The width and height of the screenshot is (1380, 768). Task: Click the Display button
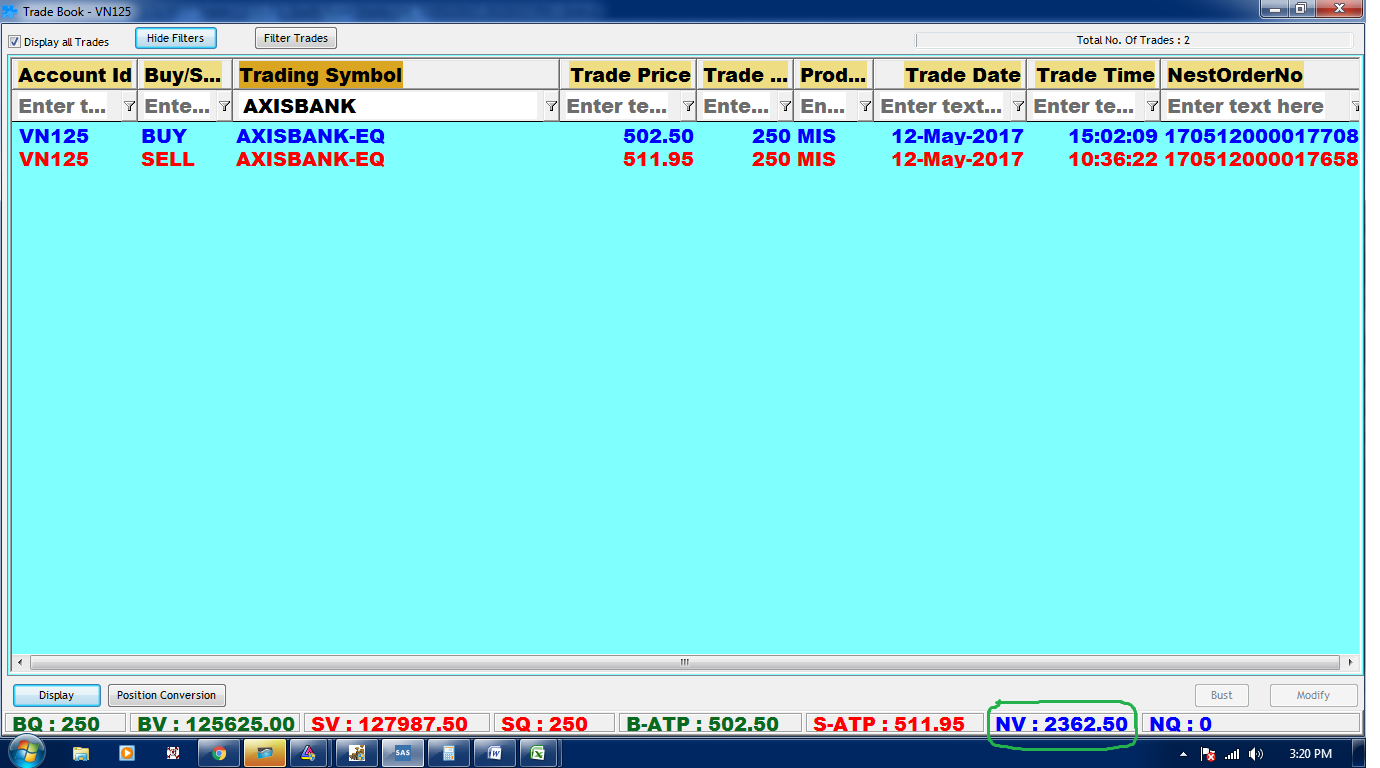[57, 695]
